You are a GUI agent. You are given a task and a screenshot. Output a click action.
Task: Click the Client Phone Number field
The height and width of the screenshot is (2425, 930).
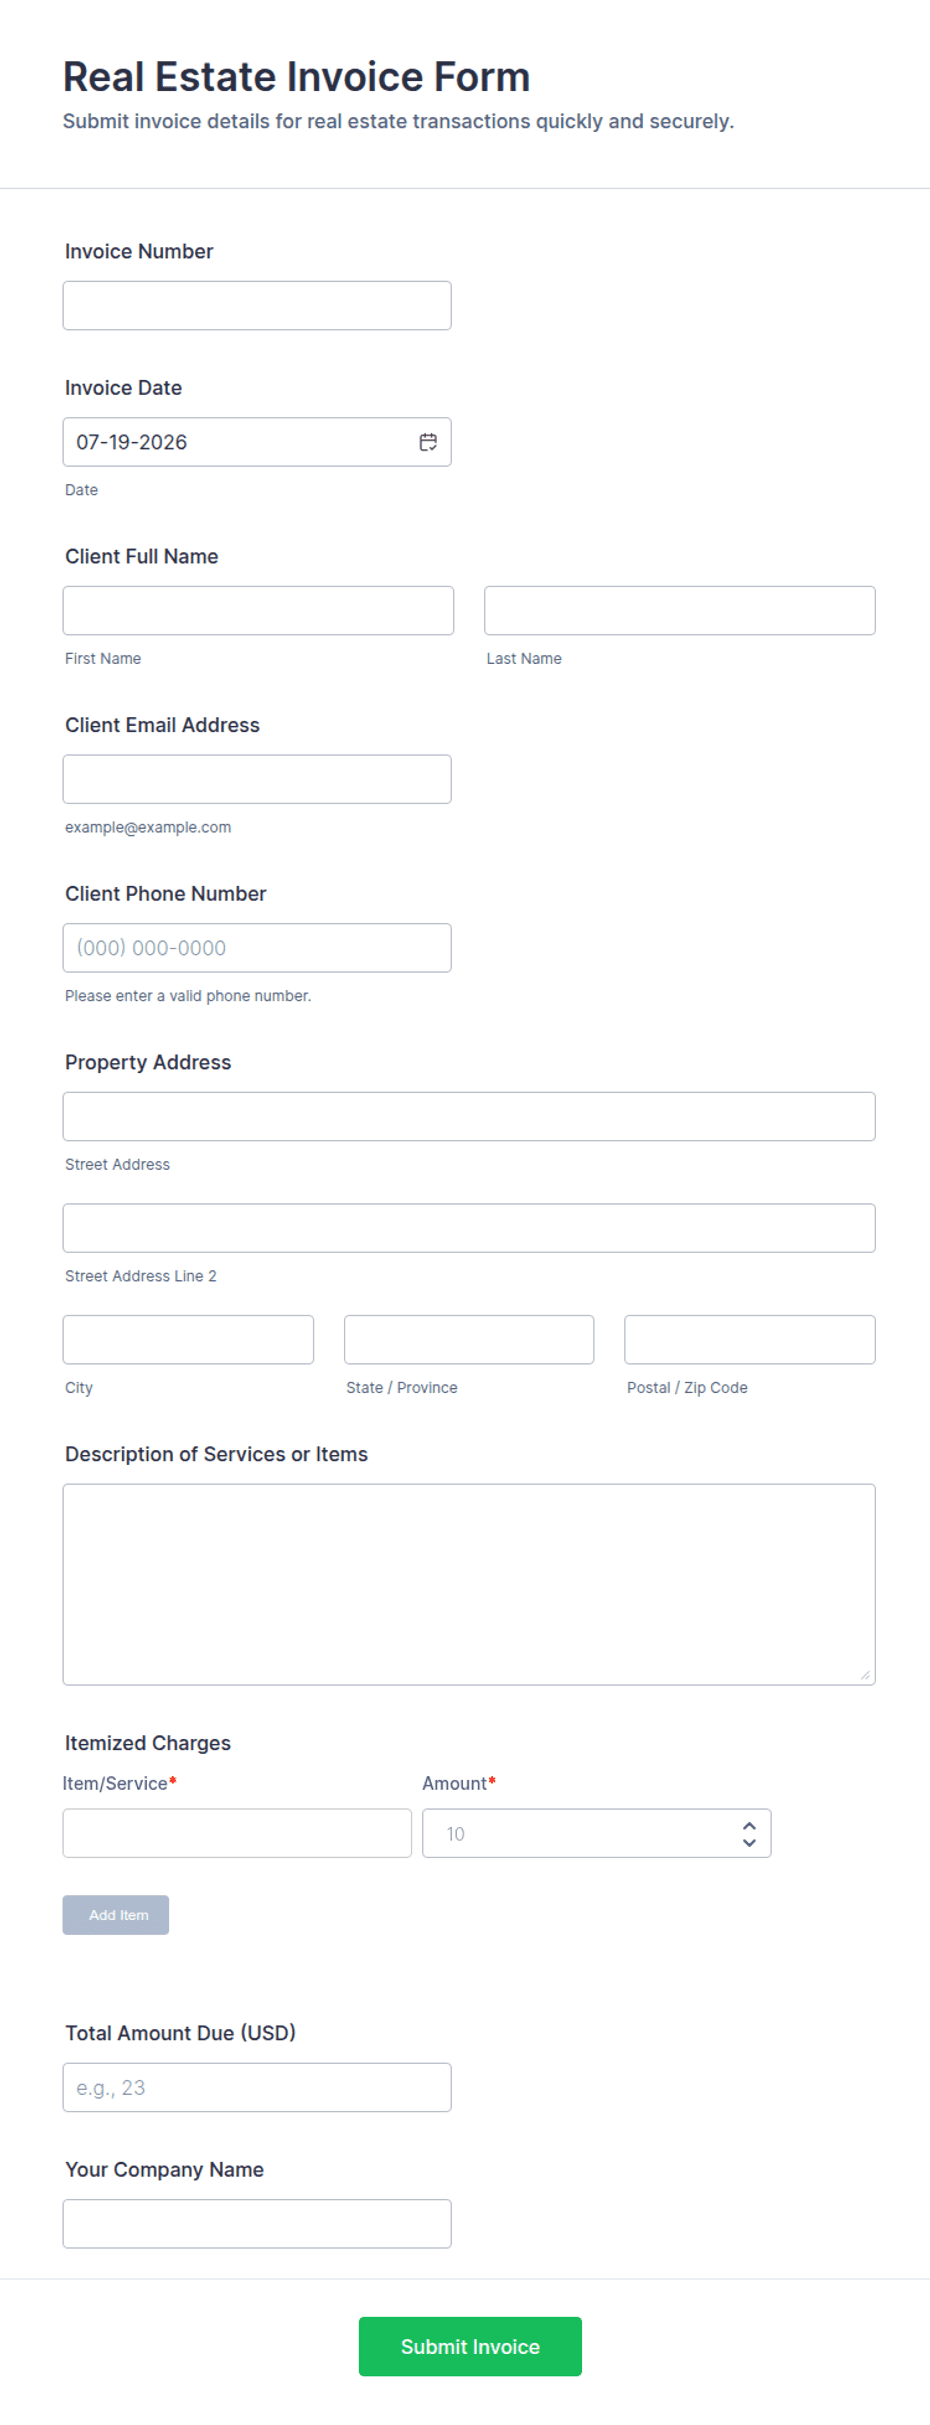point(257,948)
